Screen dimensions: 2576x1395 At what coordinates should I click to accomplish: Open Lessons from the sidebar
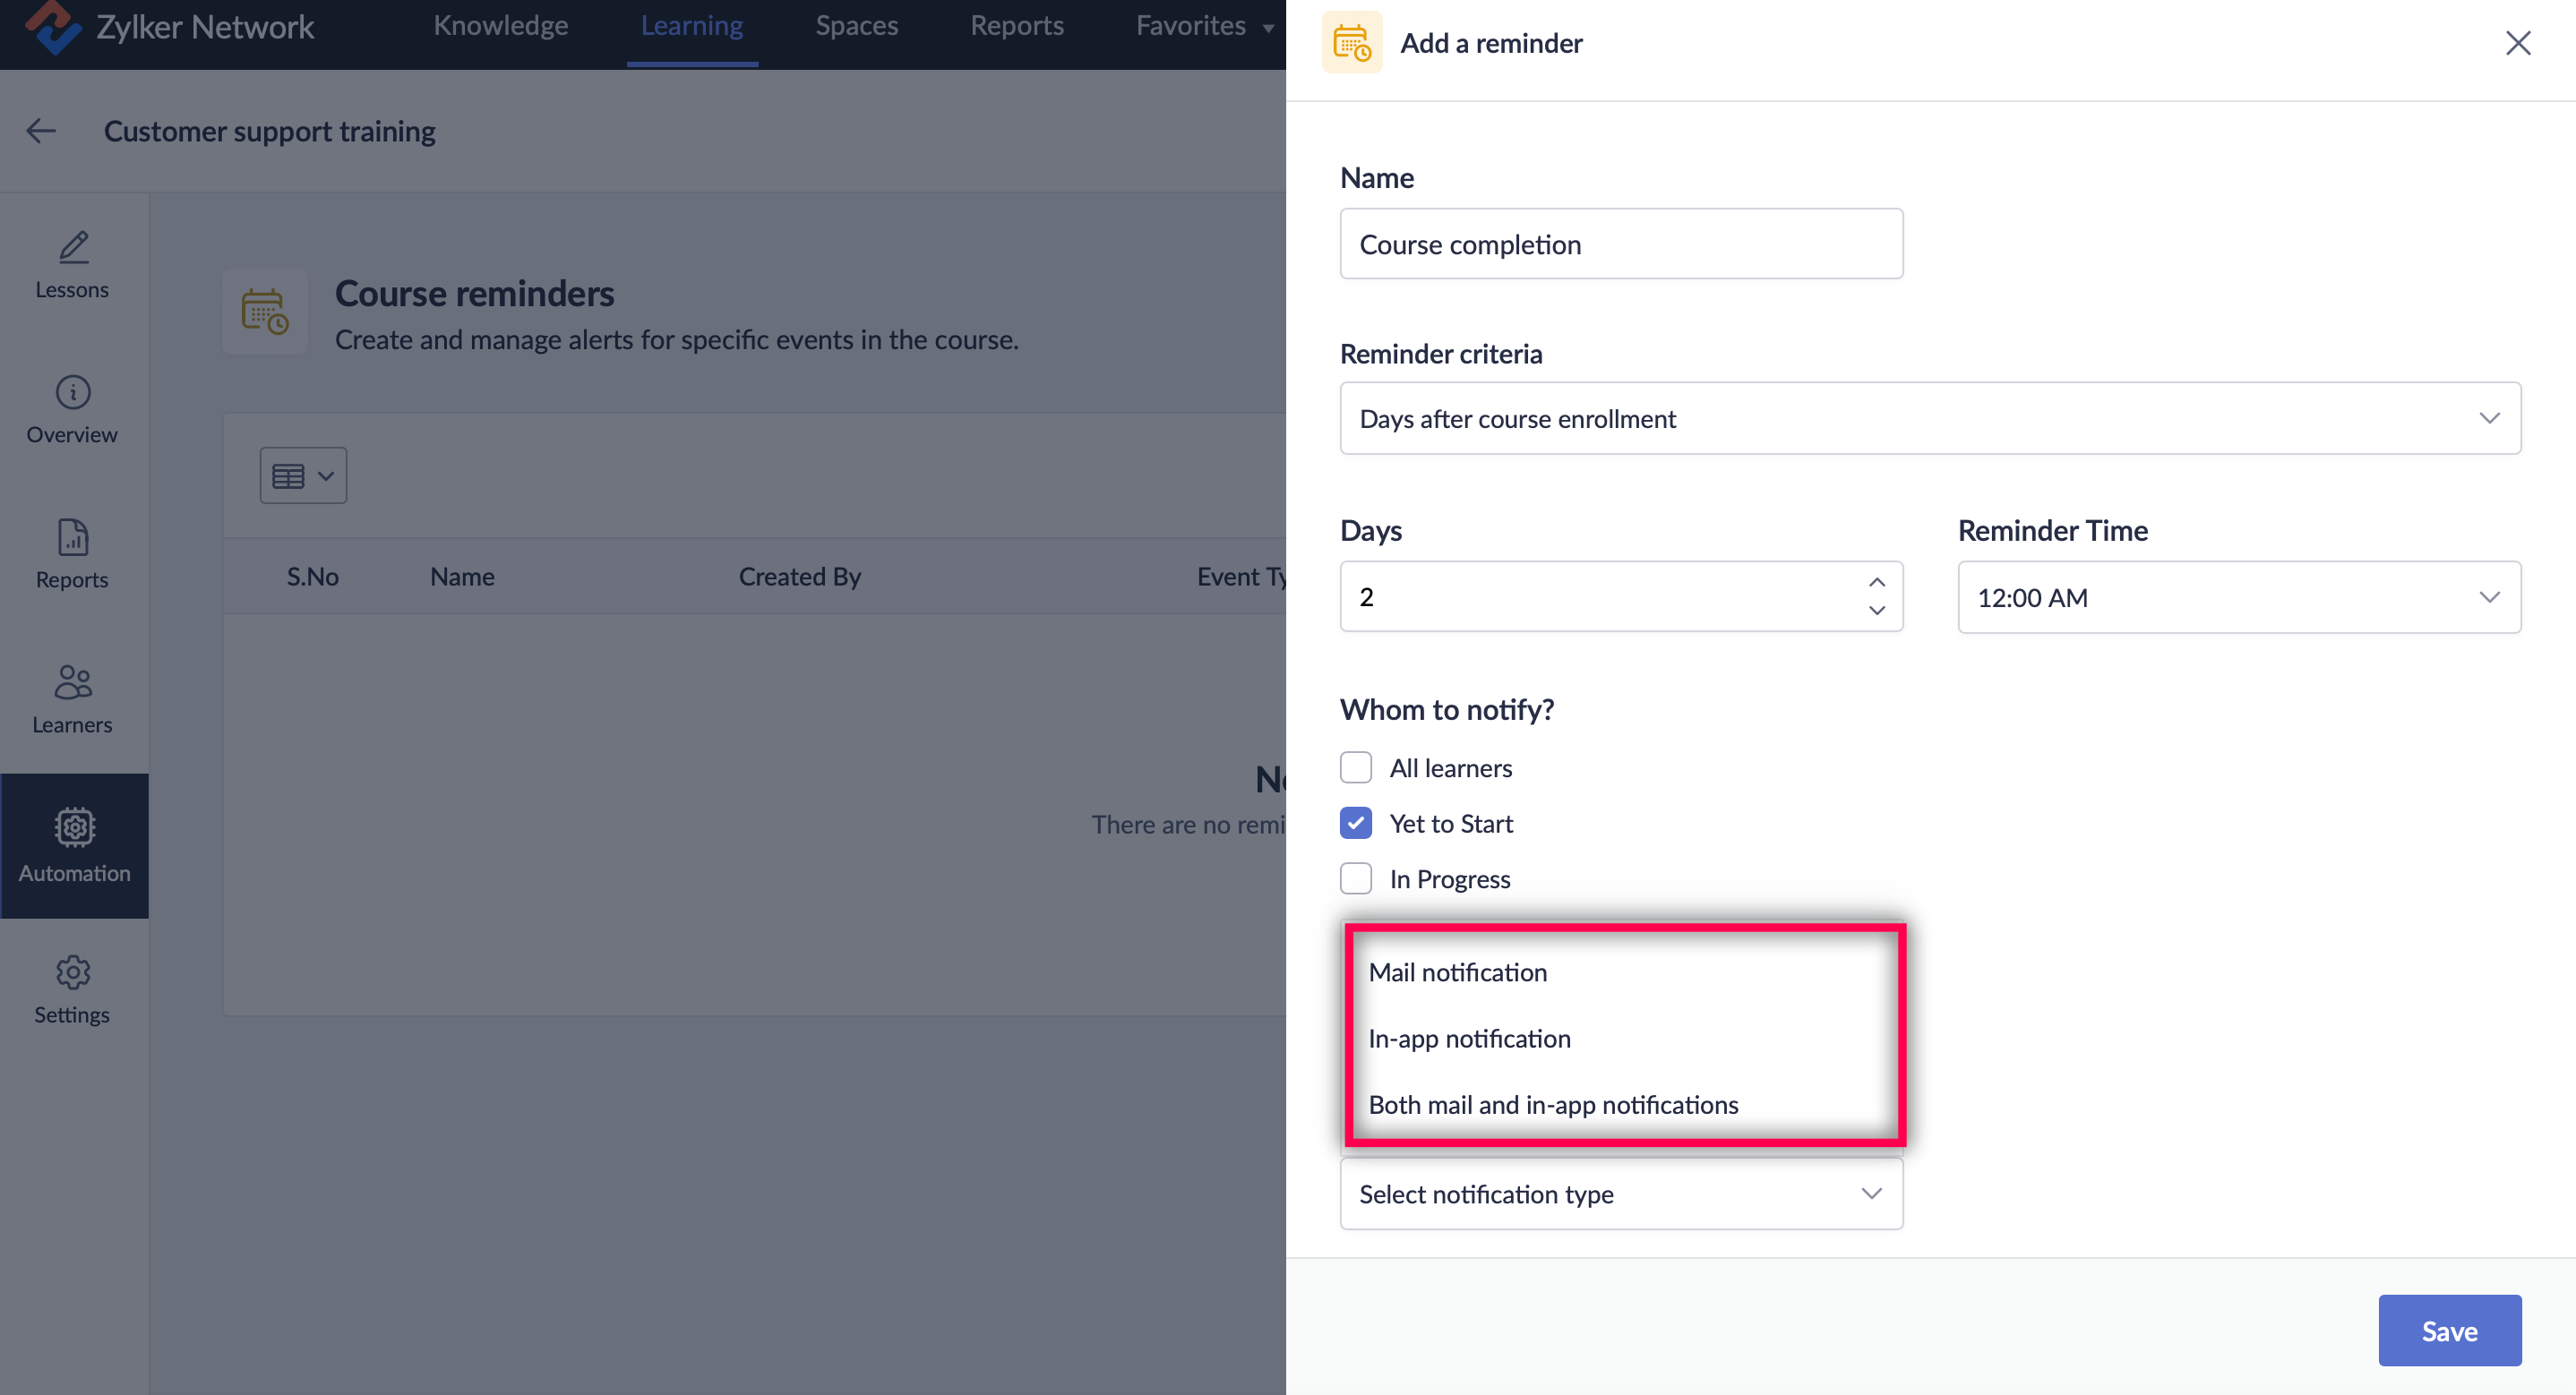tap(72, 266)
